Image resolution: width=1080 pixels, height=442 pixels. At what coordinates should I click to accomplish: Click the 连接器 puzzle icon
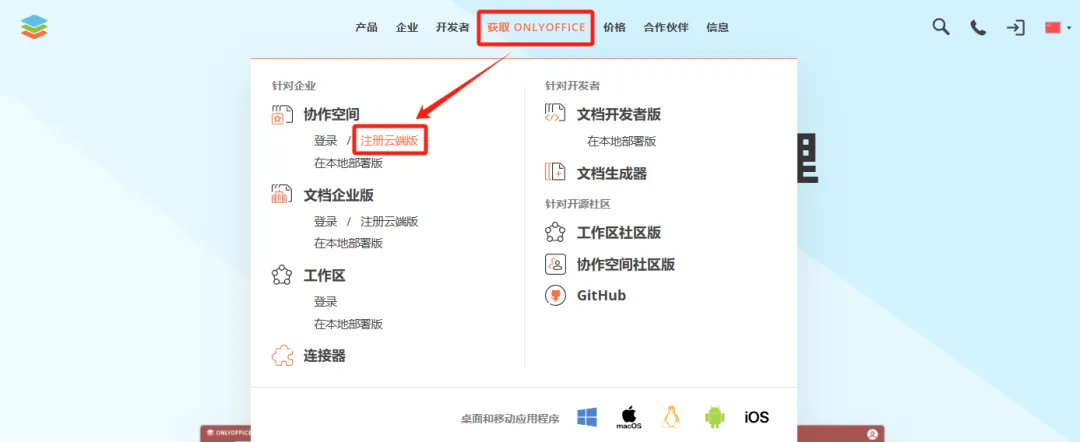coord(282,356)
